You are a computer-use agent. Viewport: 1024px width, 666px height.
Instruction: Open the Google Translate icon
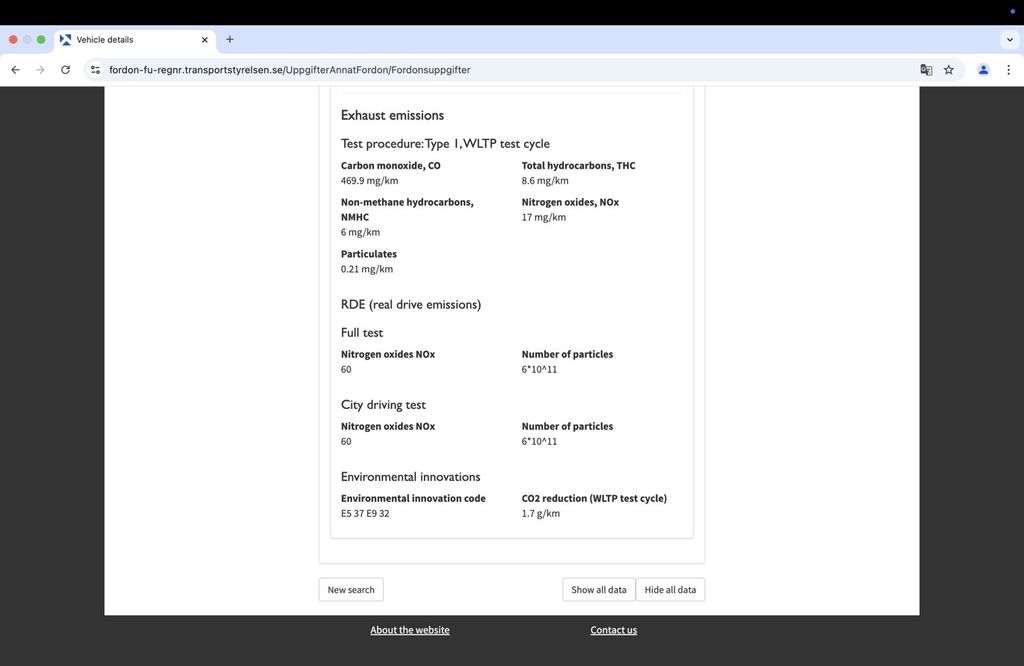coord(926,70)
